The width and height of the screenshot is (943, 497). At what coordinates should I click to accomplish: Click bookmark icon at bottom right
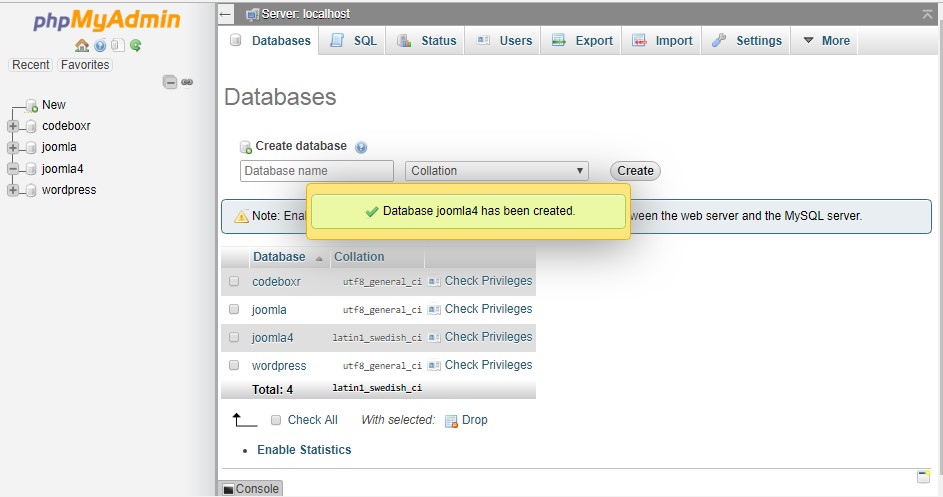(x=924, y=477)
